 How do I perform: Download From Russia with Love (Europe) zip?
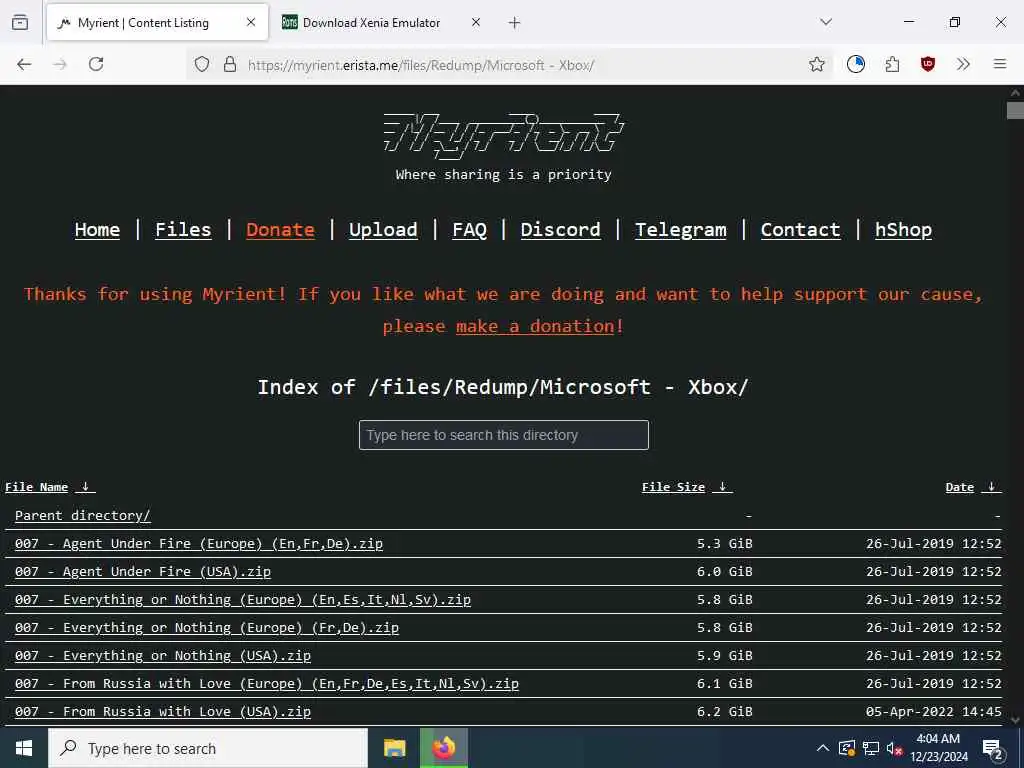pyautogui.click(x=266, y=684)
